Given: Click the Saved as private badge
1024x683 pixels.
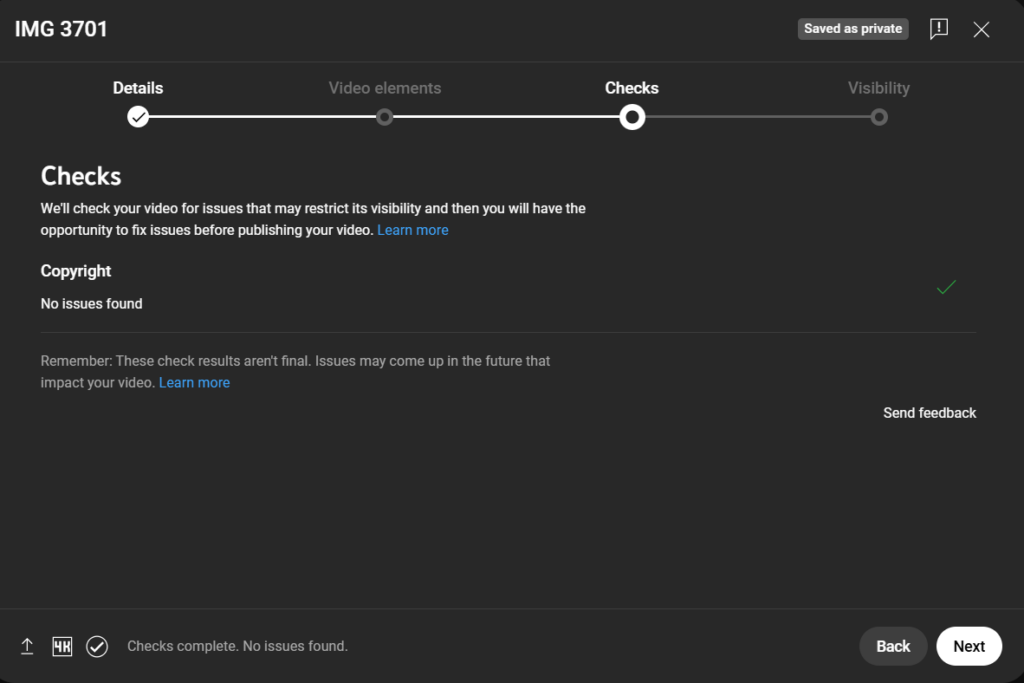Looking at the screenshot, I should click(853, 29).
